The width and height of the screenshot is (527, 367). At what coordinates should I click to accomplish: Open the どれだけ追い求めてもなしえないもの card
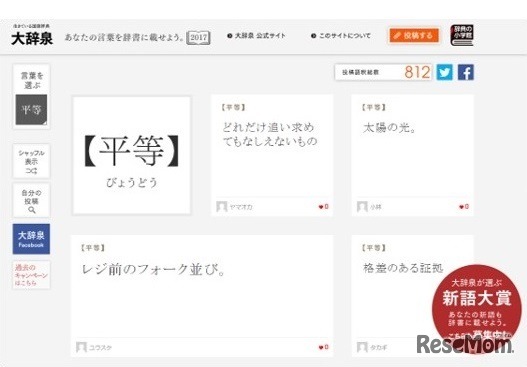(x=272, y=155)
